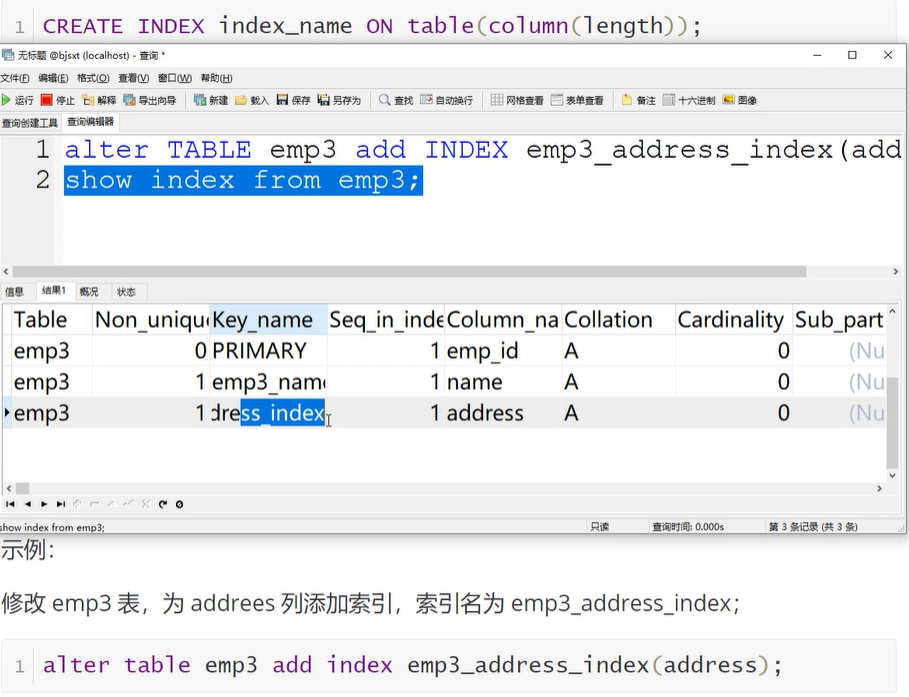Click the Non_unique column header
Screen dimensions: 909x697
151,320
